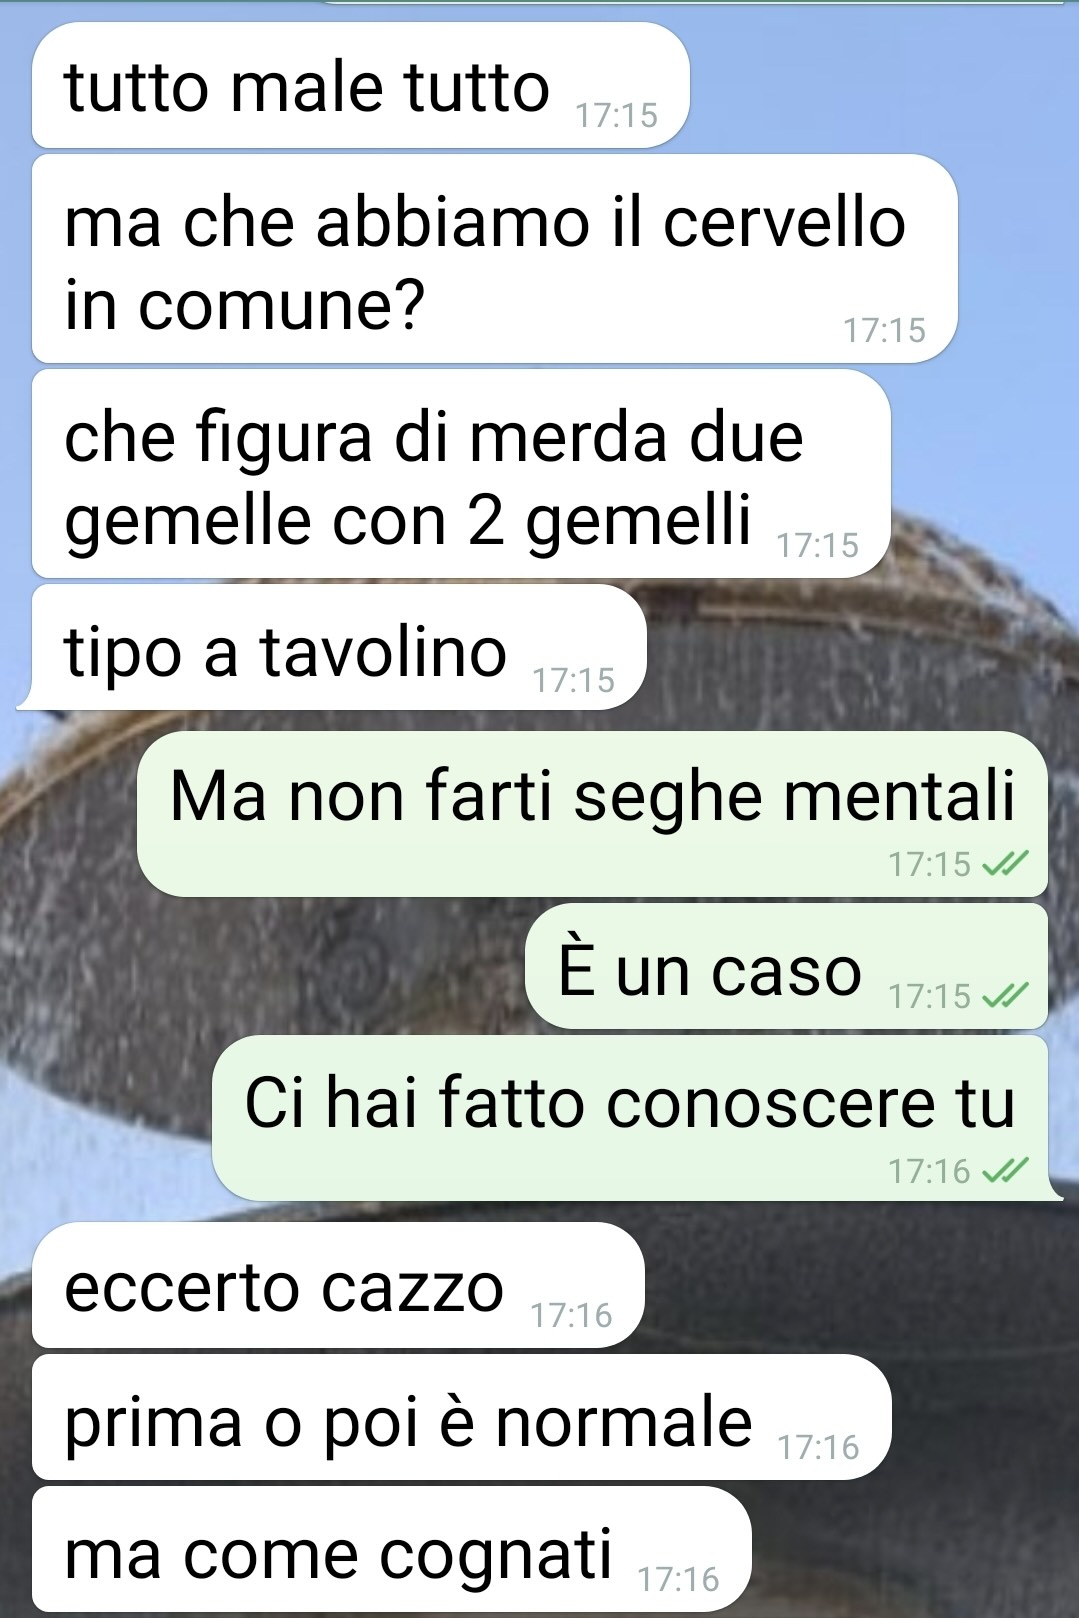Select the 'È un caso' sent message
Screen dimensions: 1079x1618
[x=786, y=966]
